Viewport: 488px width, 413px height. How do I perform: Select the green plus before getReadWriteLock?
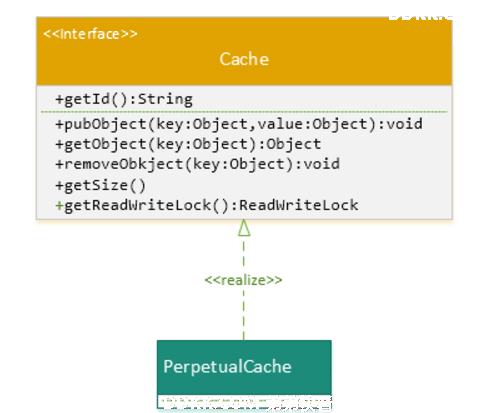click(59, 206)
